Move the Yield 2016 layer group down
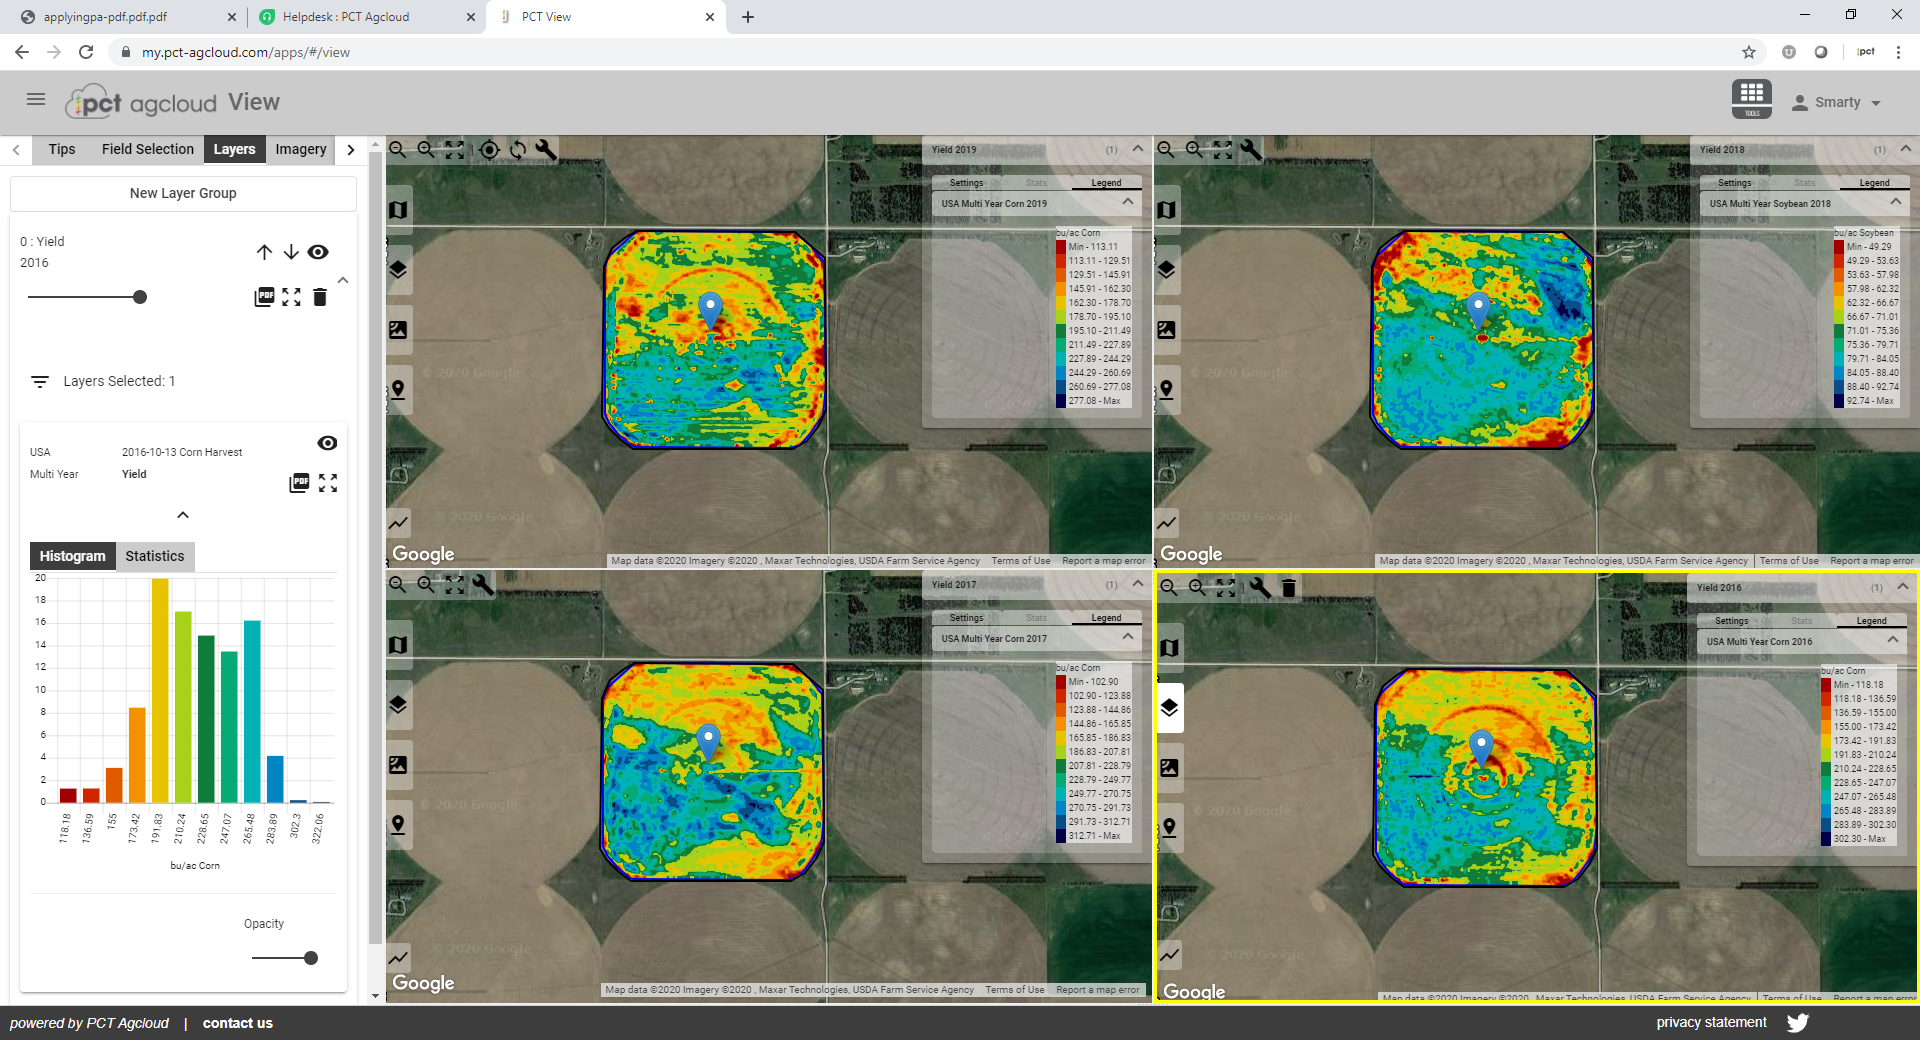Screen dimensions: 1920x1040 click(x=291, y=252)
